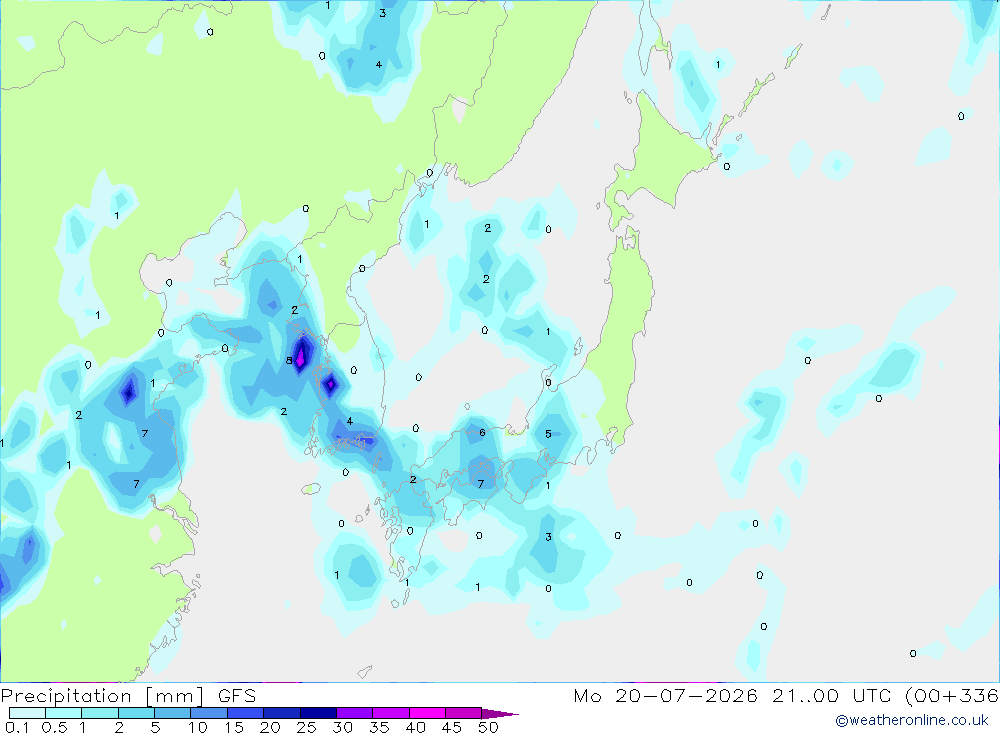Click the legend label '0.1'
Viewport: 1000px width, 733px height.
pyautogui.click(x=17, y=727)
